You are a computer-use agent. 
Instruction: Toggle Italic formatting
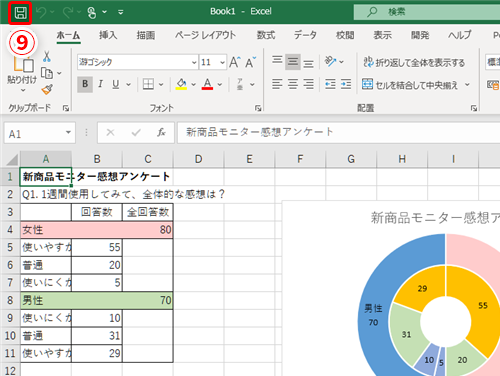[x=100, y=84]
